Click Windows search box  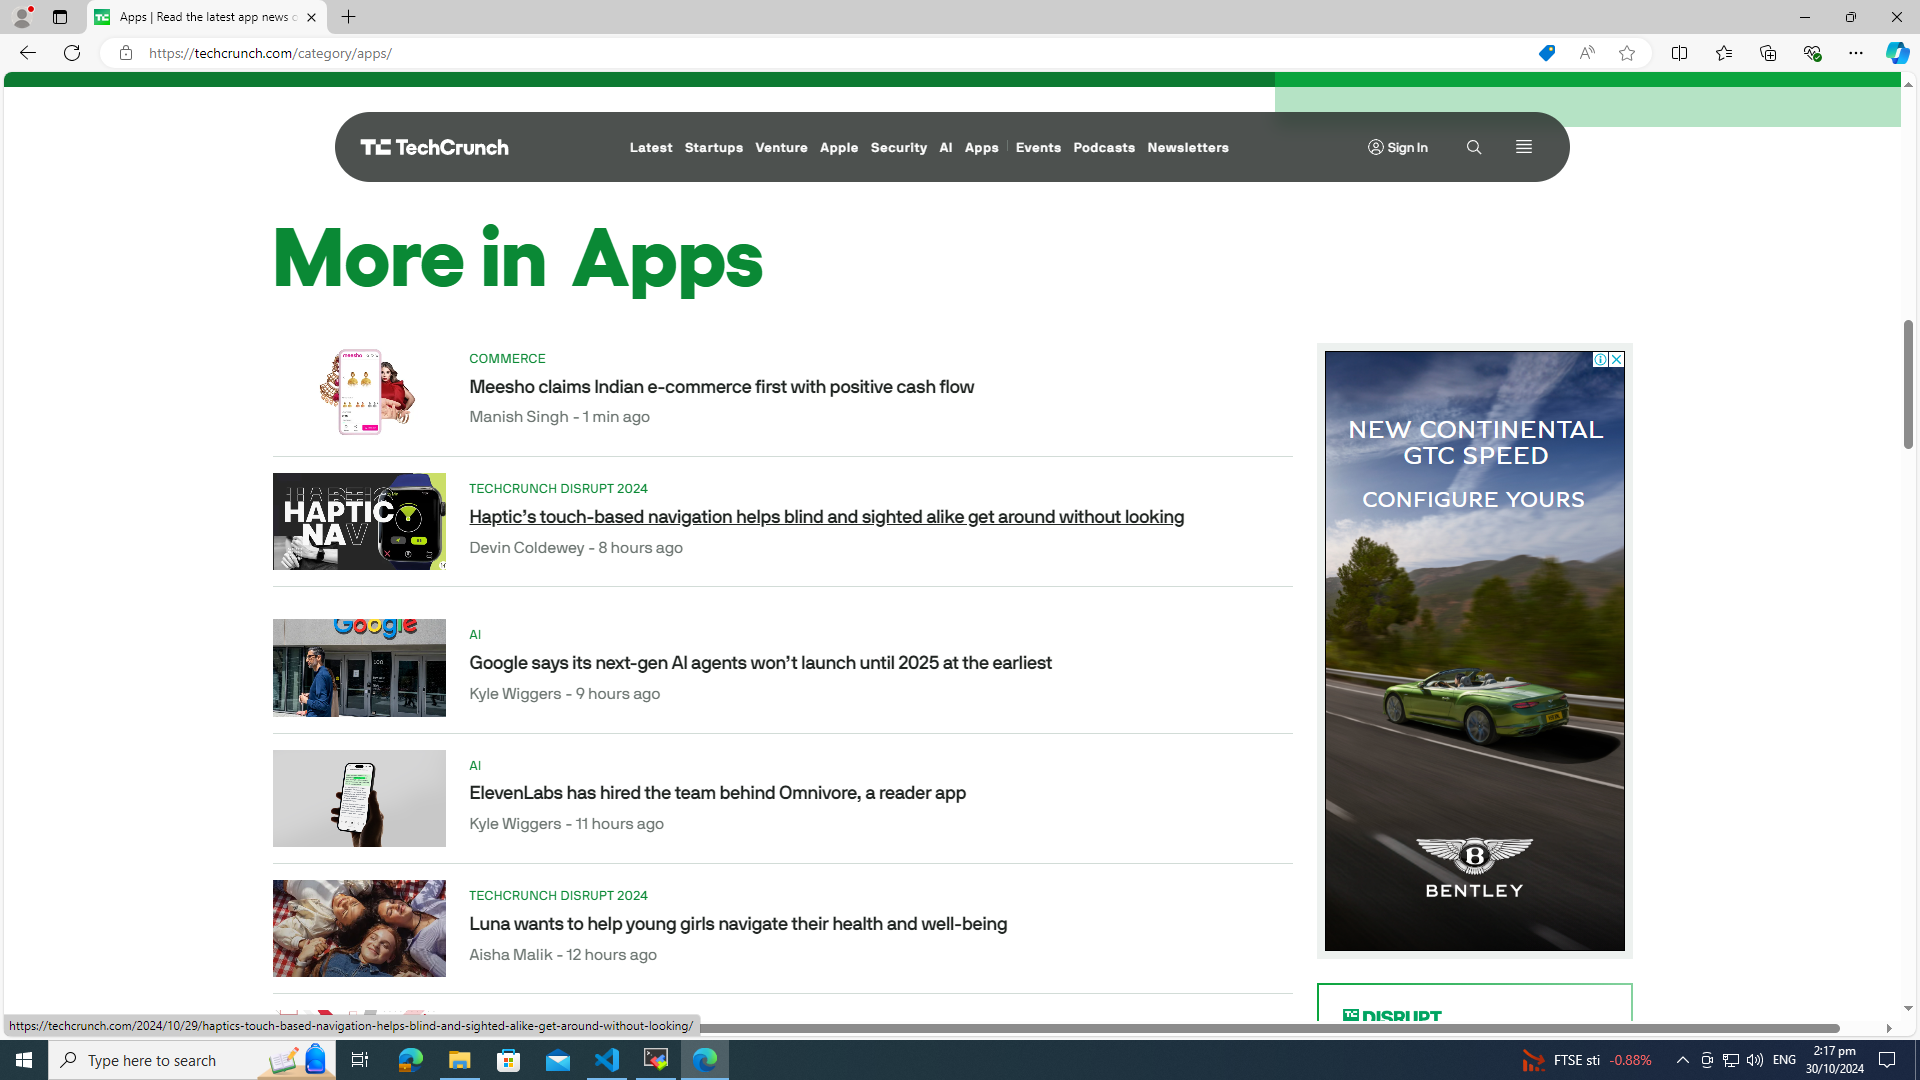(x=192, y=1060)
